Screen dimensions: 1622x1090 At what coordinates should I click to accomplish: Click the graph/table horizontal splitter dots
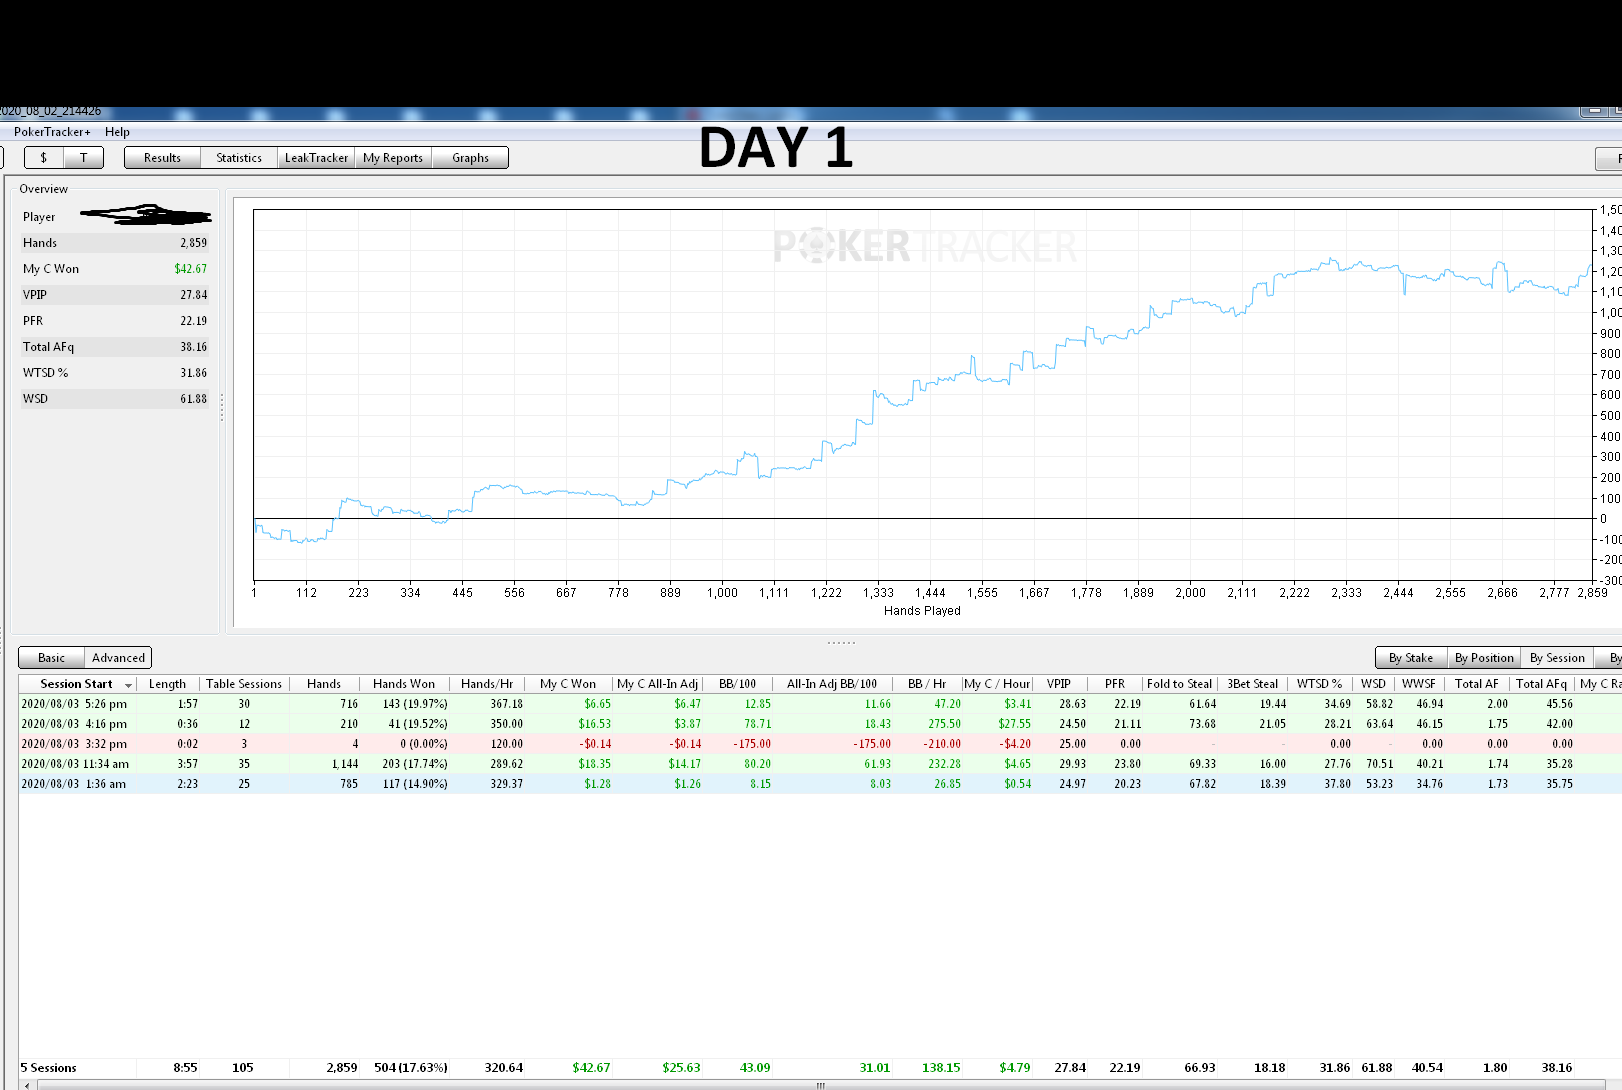(841, 642)
